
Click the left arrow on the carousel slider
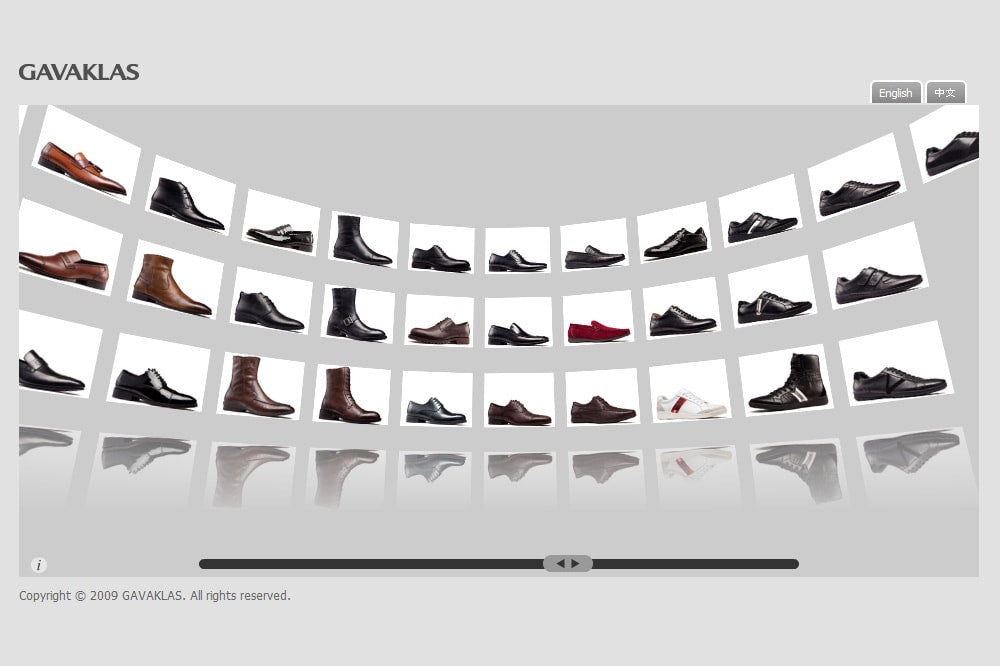click(x=563, y=563)
